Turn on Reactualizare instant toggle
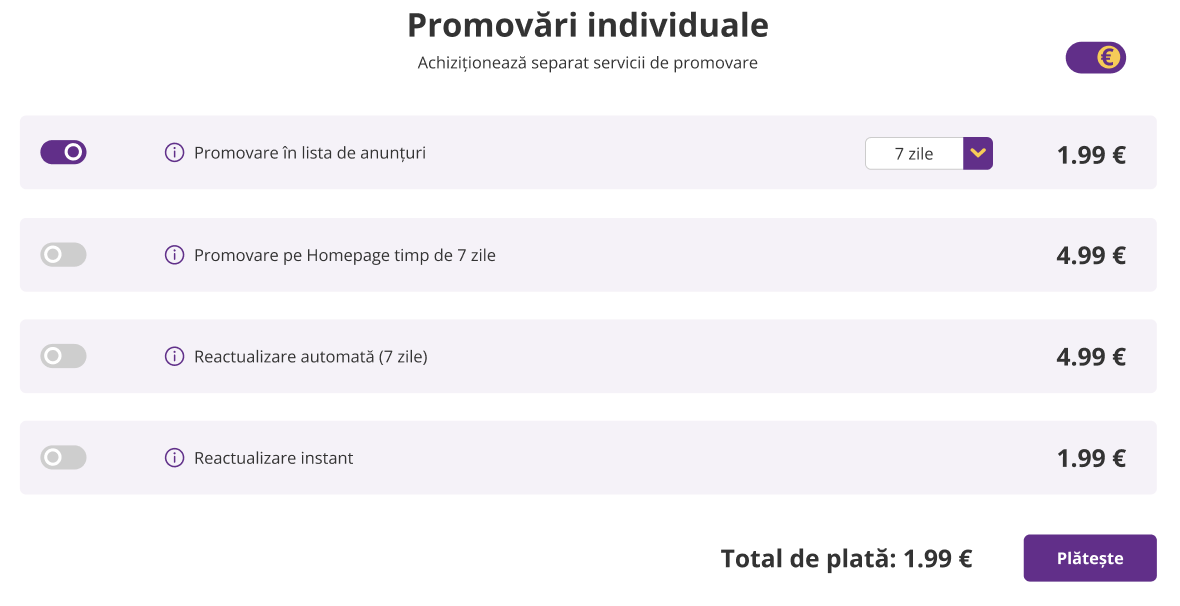The width and height of the screenshot is (1180, 606). [63, 458]
